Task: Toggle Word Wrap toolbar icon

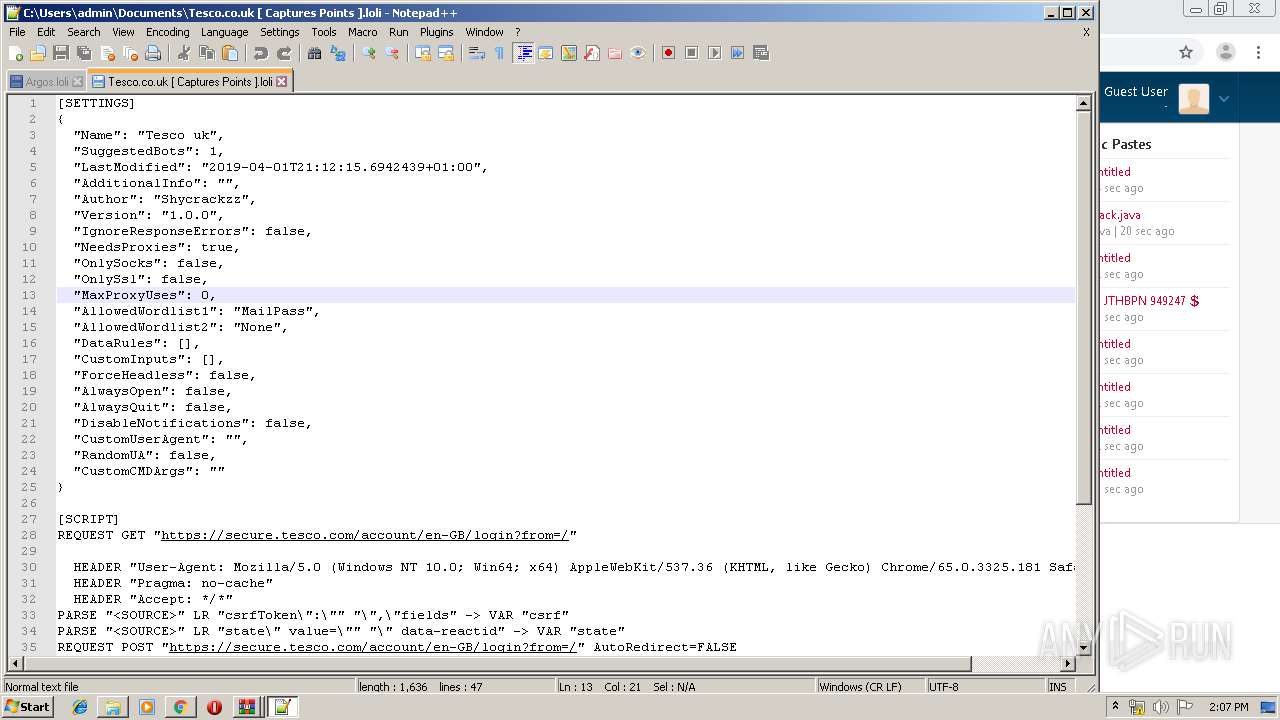Action: [477, 53]
